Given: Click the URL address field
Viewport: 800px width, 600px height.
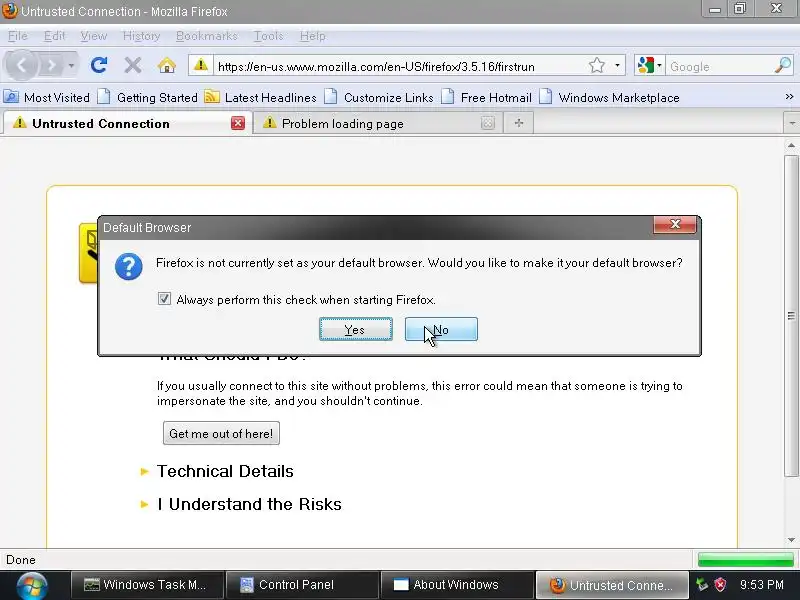Looking at the screenshot, I should (x=400, y=66).
